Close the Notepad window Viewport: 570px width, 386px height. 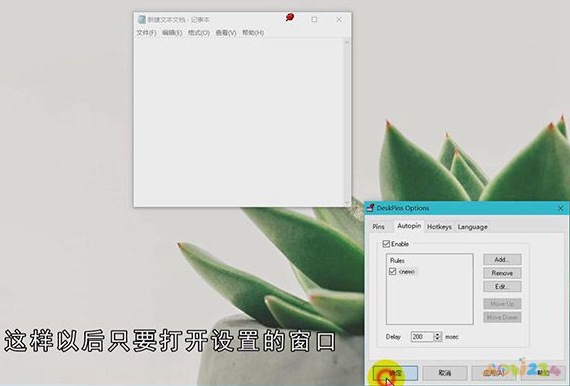coord(339,20)
